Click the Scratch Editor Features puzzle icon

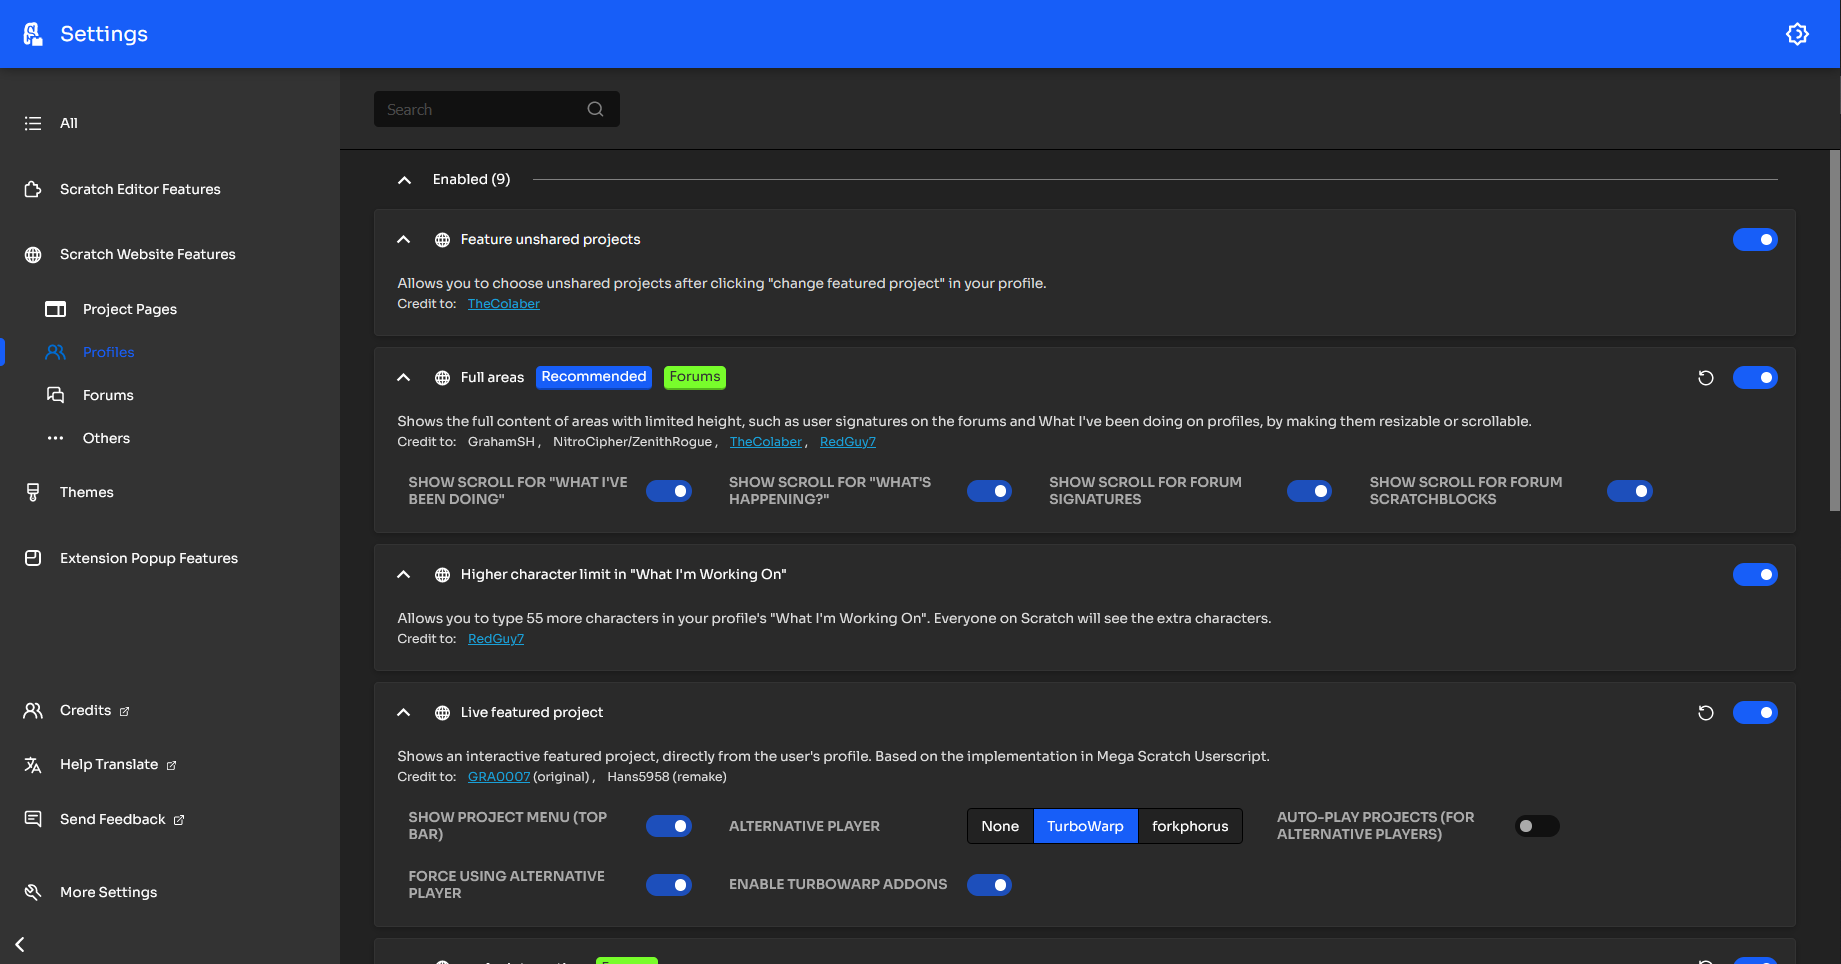(33, 189)
